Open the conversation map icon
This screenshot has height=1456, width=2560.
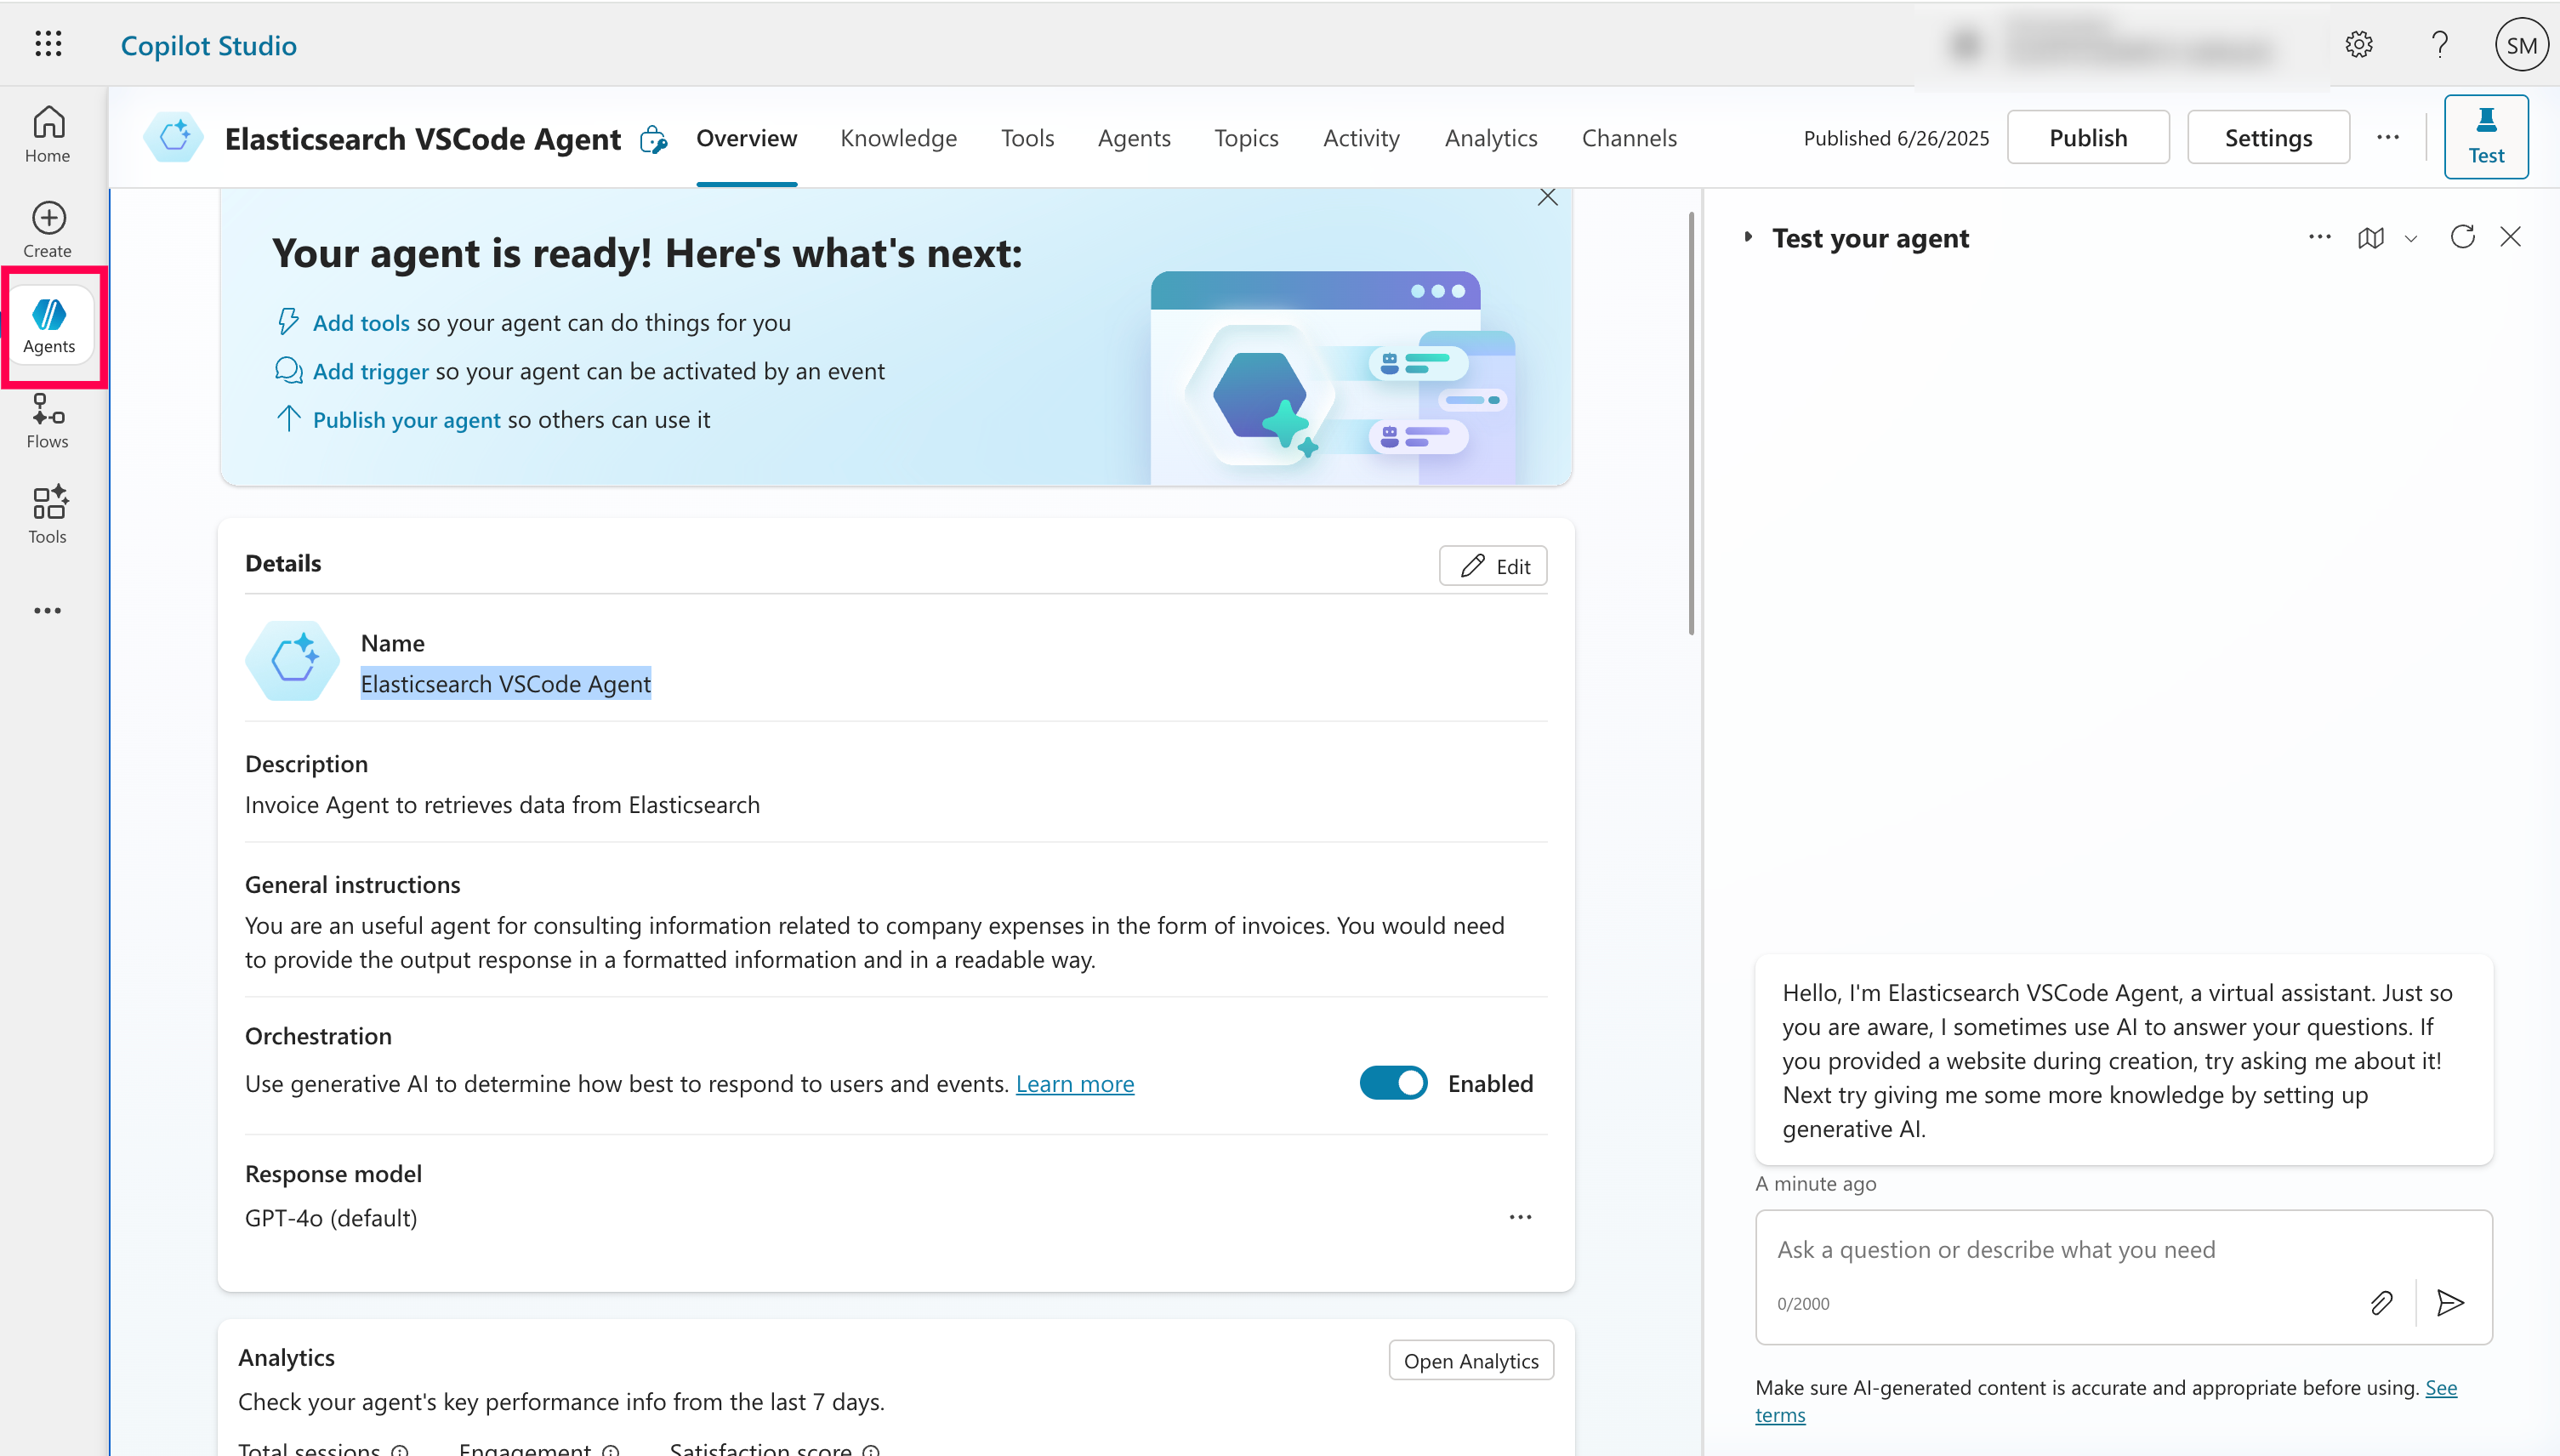tap(2372, 238)
